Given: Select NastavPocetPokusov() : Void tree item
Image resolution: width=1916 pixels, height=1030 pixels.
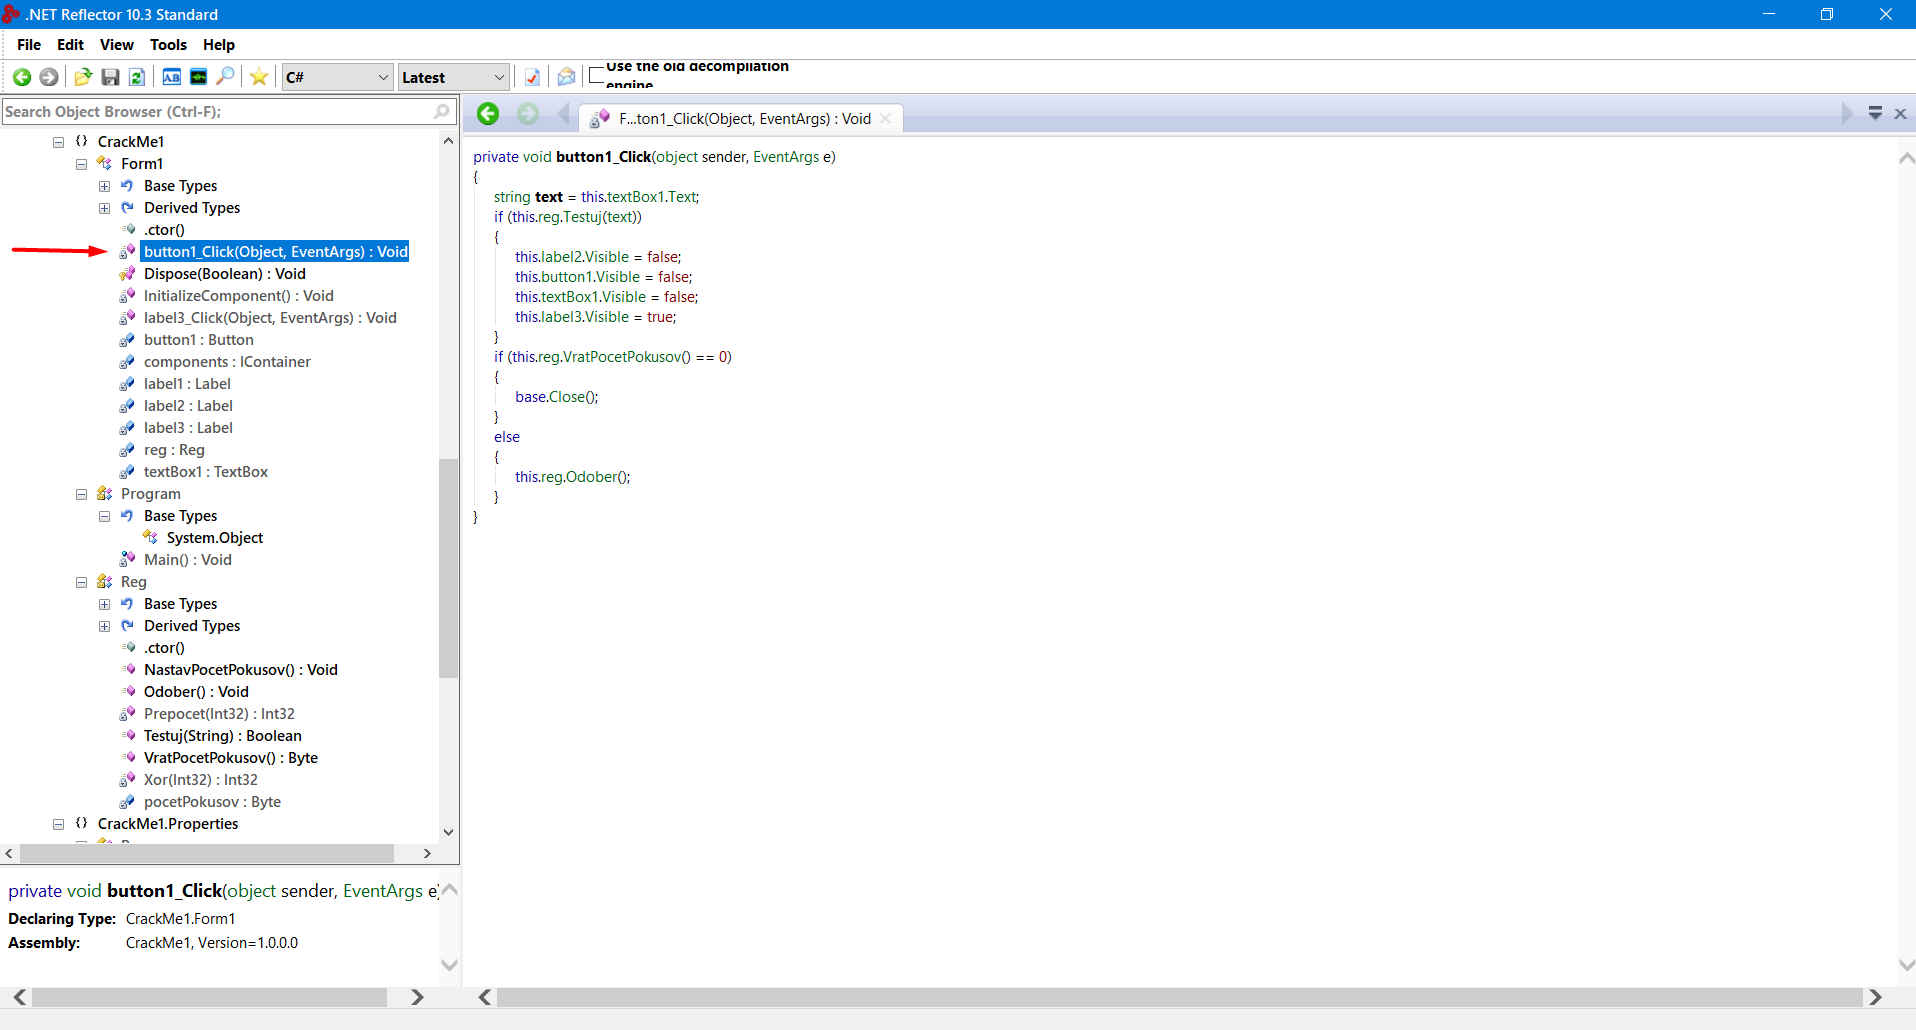Looking at the screenshot, I should click(241, 670).
